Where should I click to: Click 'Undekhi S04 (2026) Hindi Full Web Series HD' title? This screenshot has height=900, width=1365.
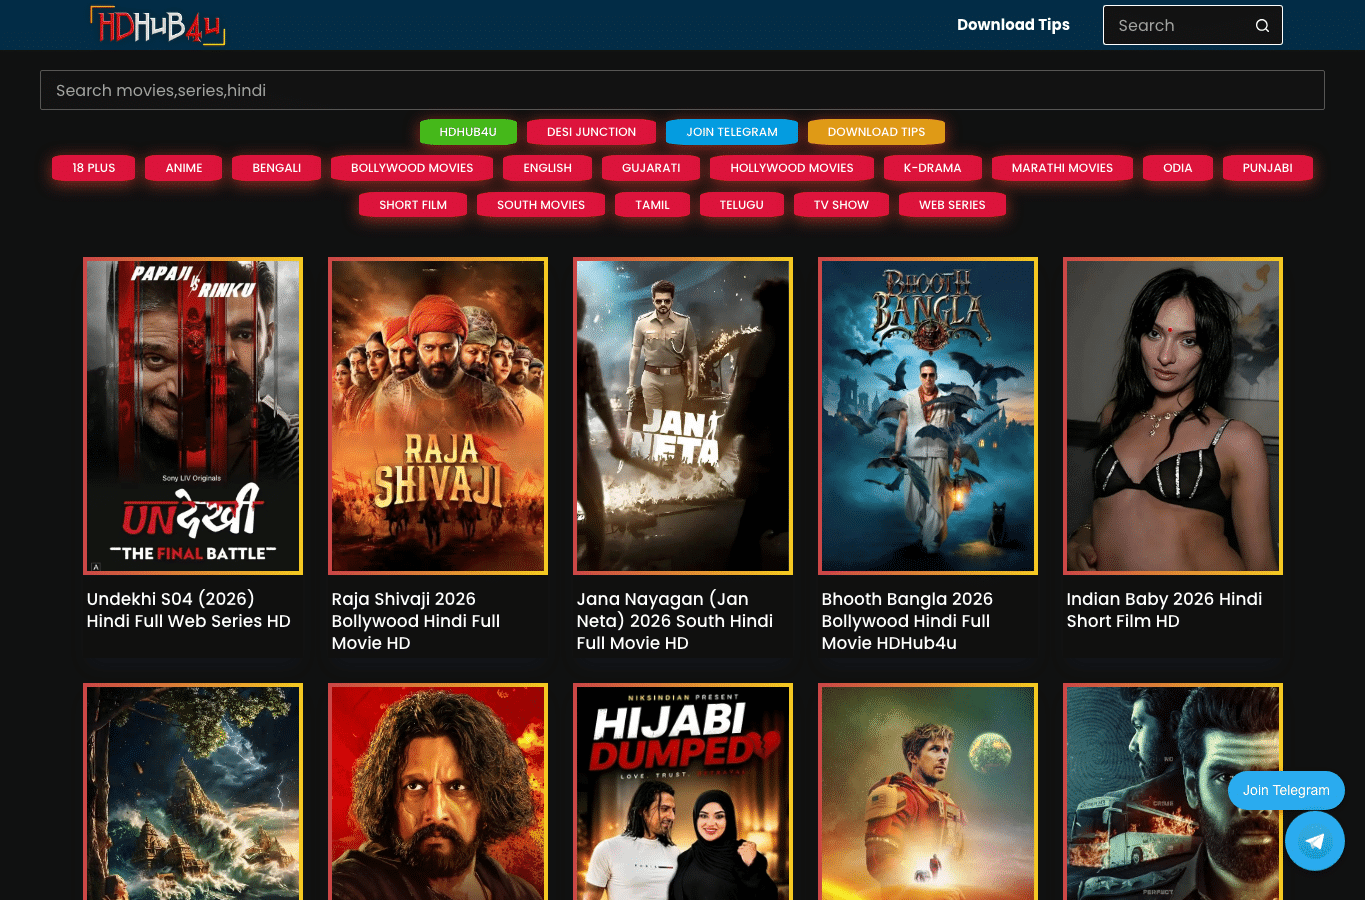[189, 610]
